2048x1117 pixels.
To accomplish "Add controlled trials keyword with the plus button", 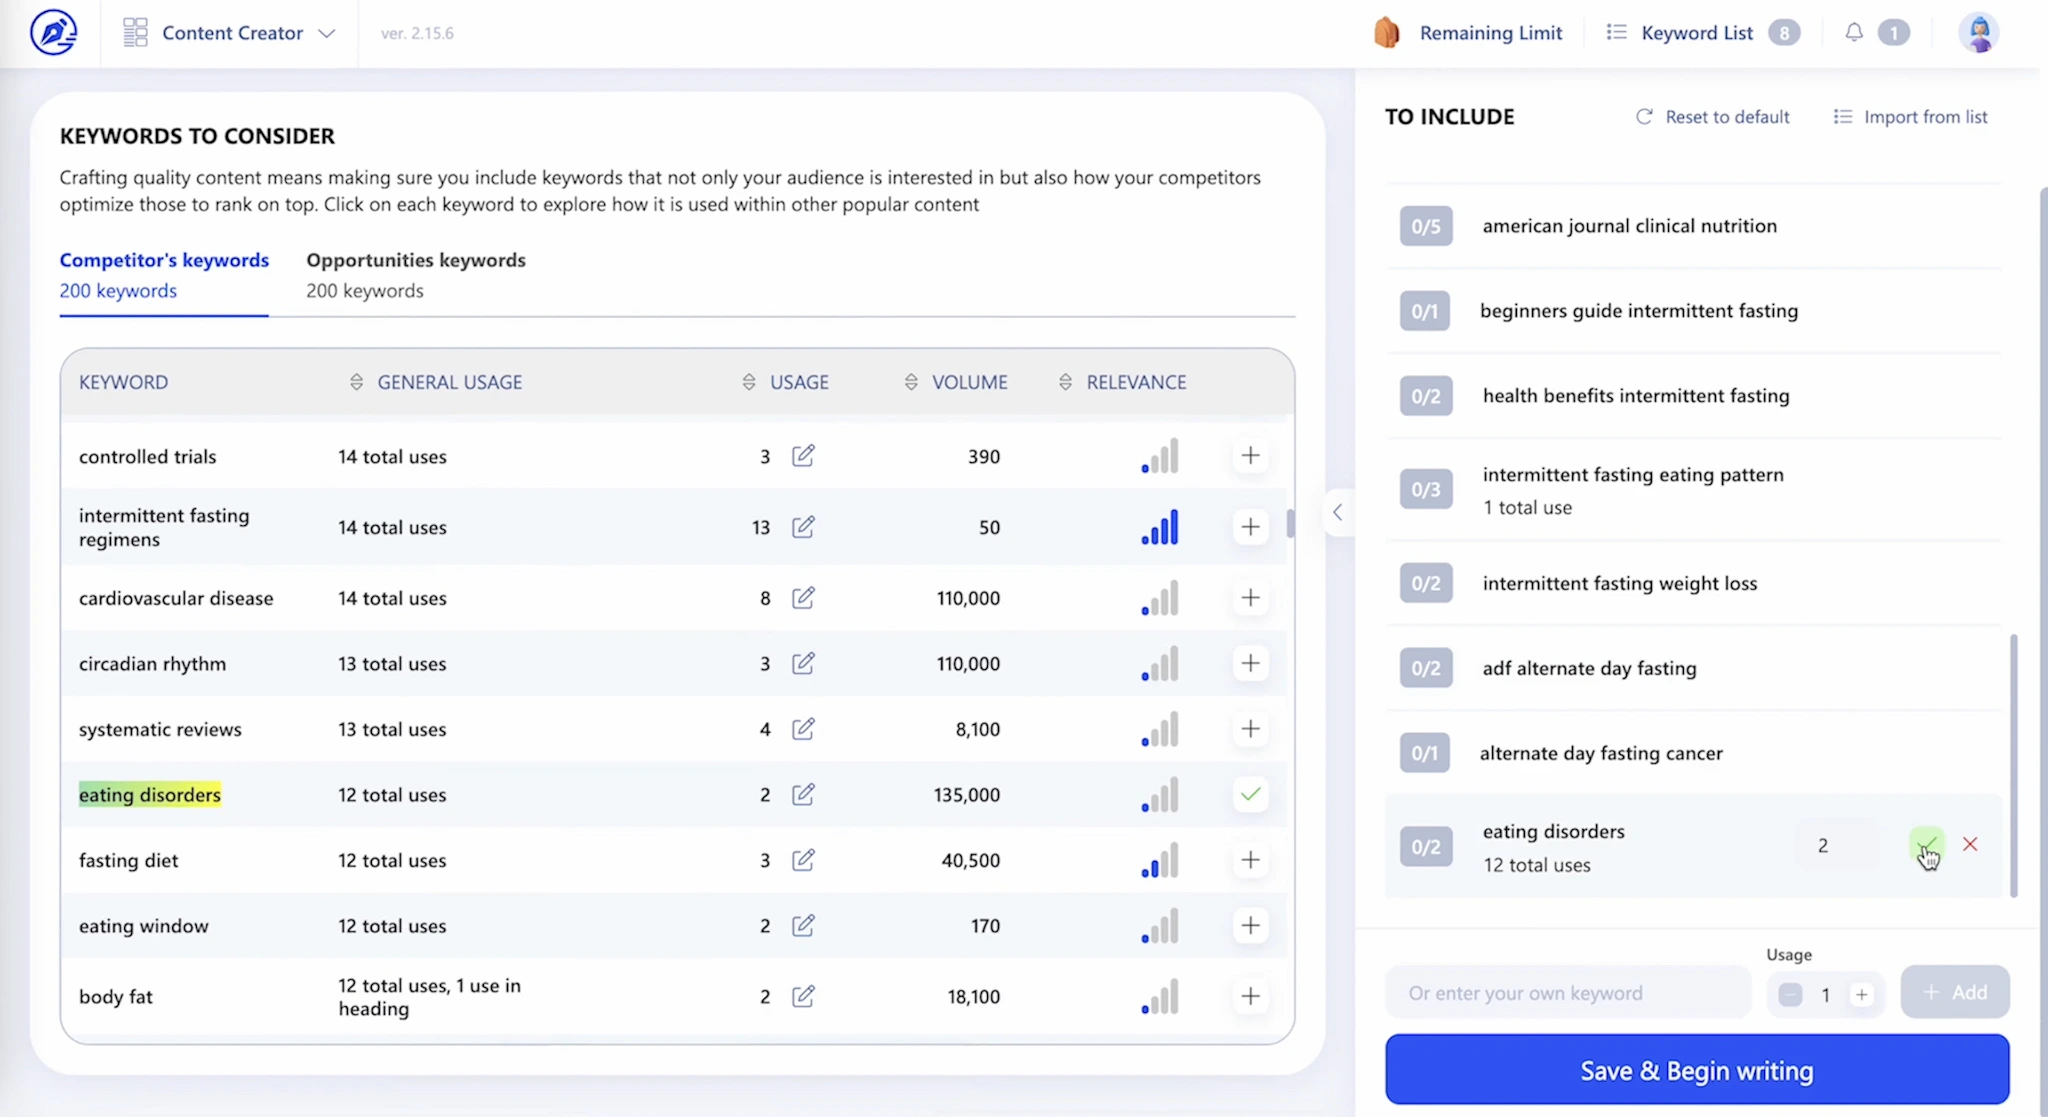I will coord(1250,456).
